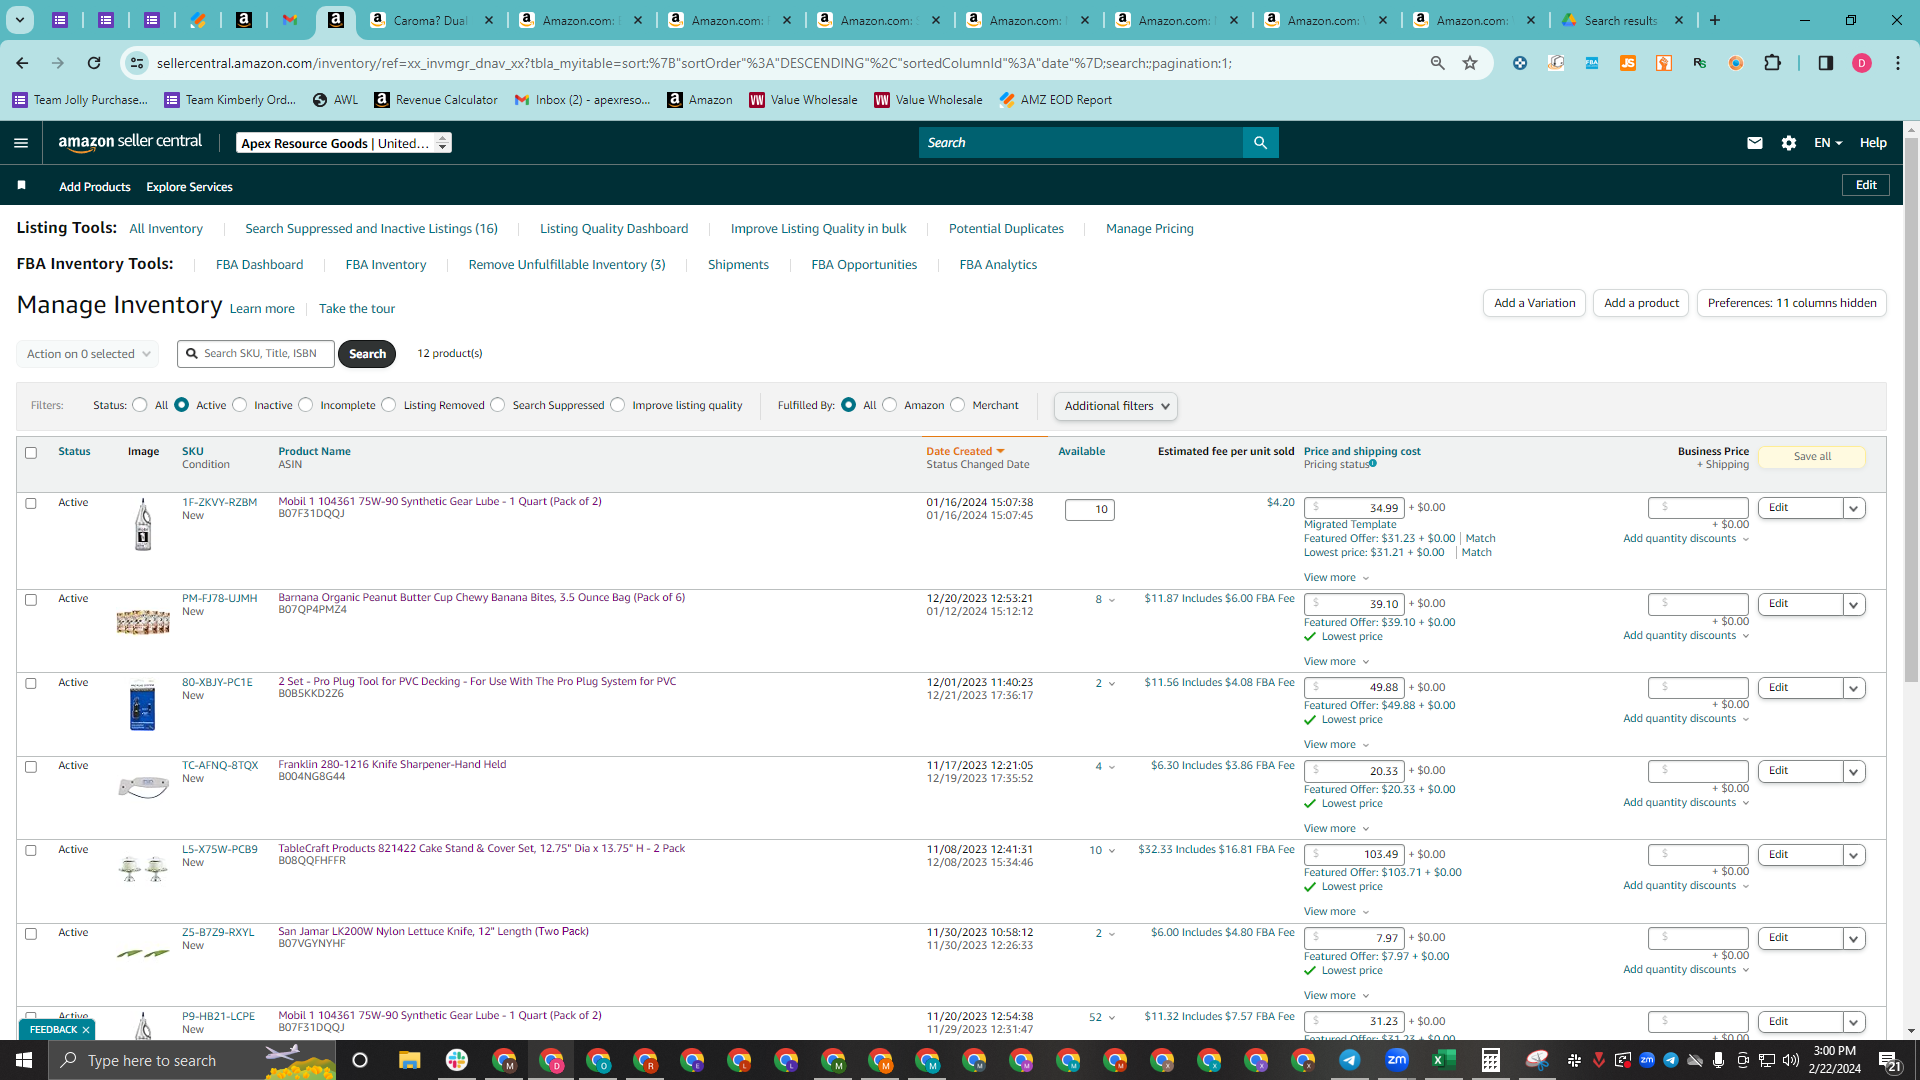The width and height of the screenshot is (1920, 1080).
Task: Click the bookmark flag icon in nav bar
Action: tap(22, 186)
